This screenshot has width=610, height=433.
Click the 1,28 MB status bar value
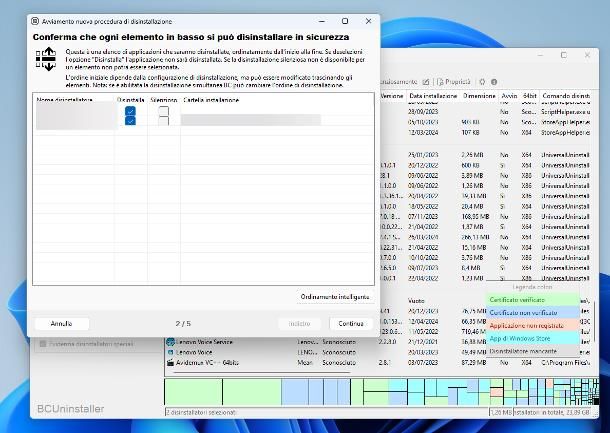point(501,412)
